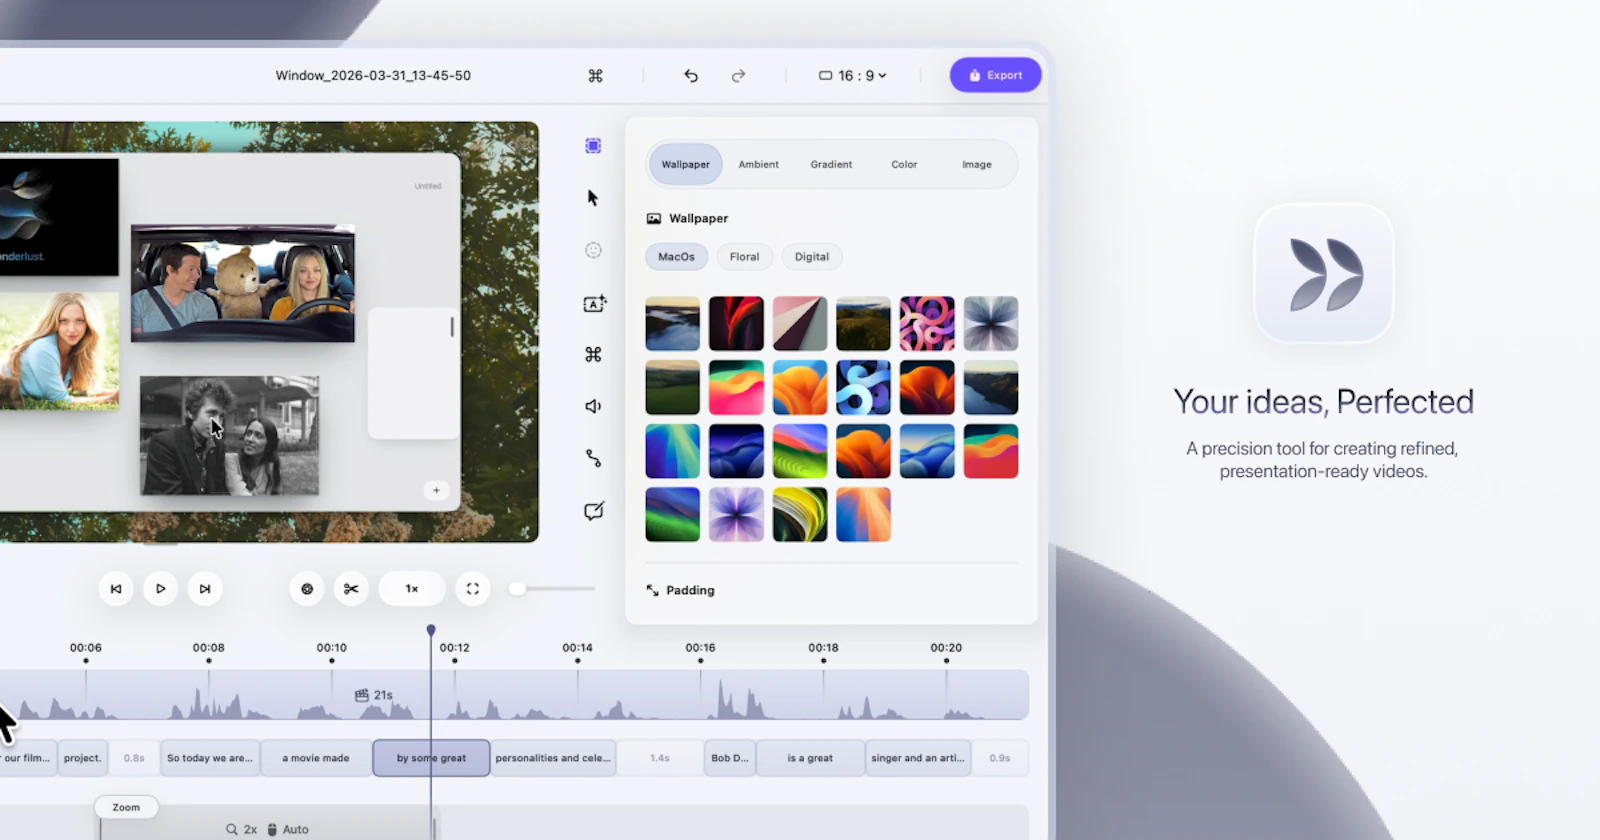Choose the pink looping swirls wallpaper
Image resolution: width=1600 pixels, height=840 pixels.
coord(927,323)
